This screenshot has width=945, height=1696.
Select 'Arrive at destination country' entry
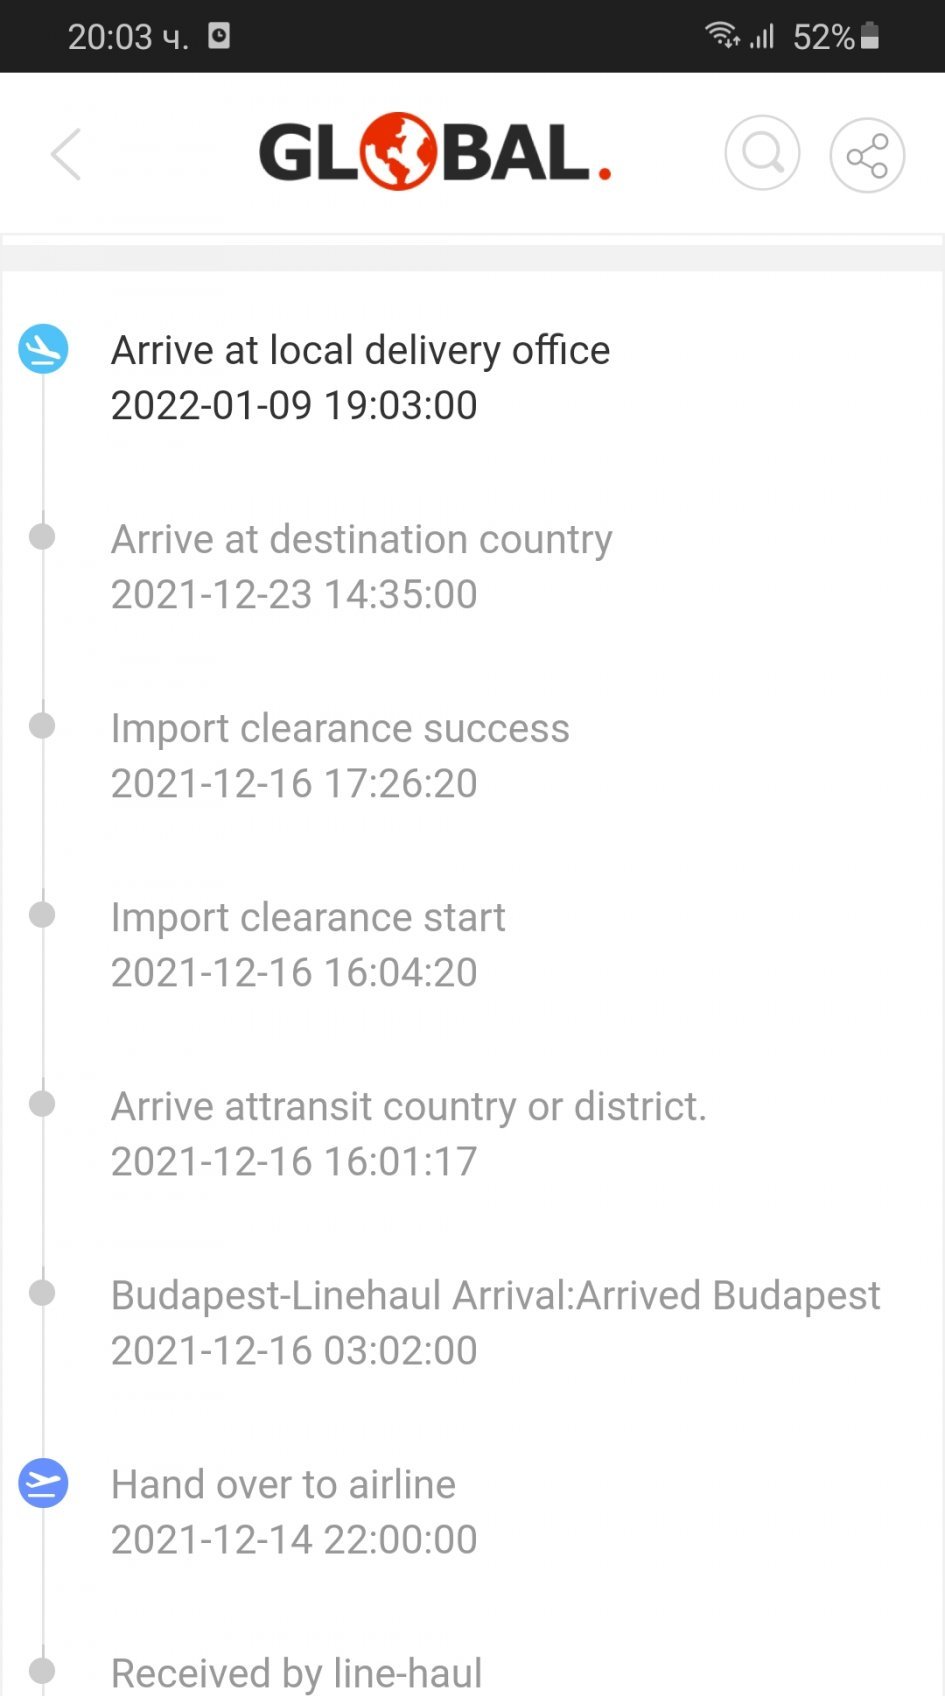pyautogui.click(x=361, y=566)
